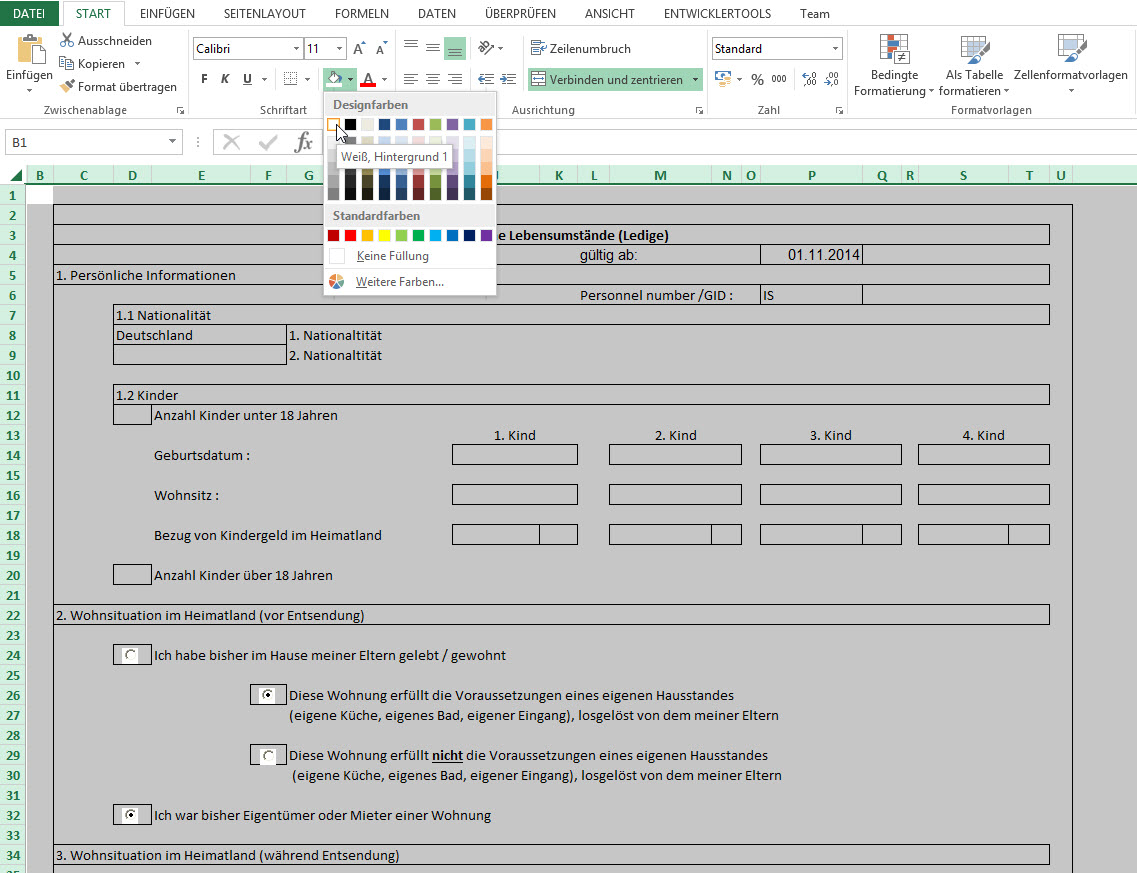Open the font size 11 dropdown
Screen dimensions: 1137x873
pyautogui.click(x=339, y=49)
